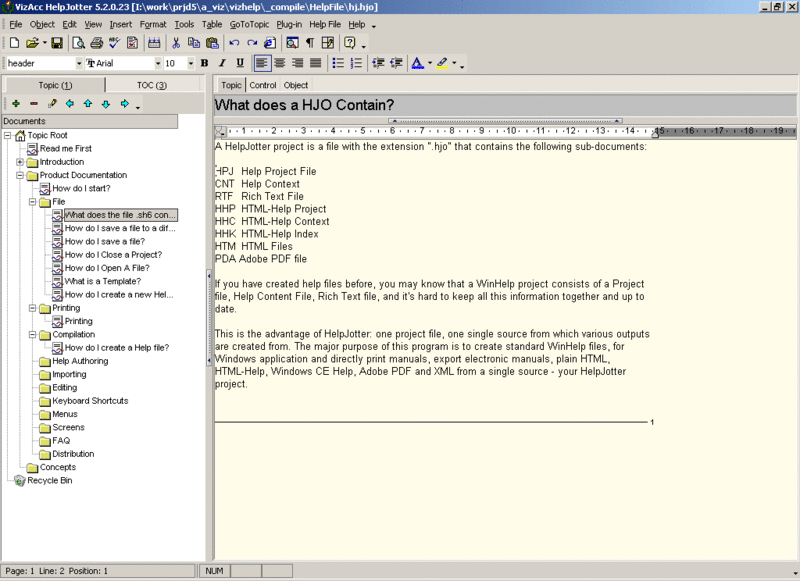This screenshot has height=581, width=800.
Task: Select the Keyboard Shortcuts folder
Action: click(x=90, y=401)
